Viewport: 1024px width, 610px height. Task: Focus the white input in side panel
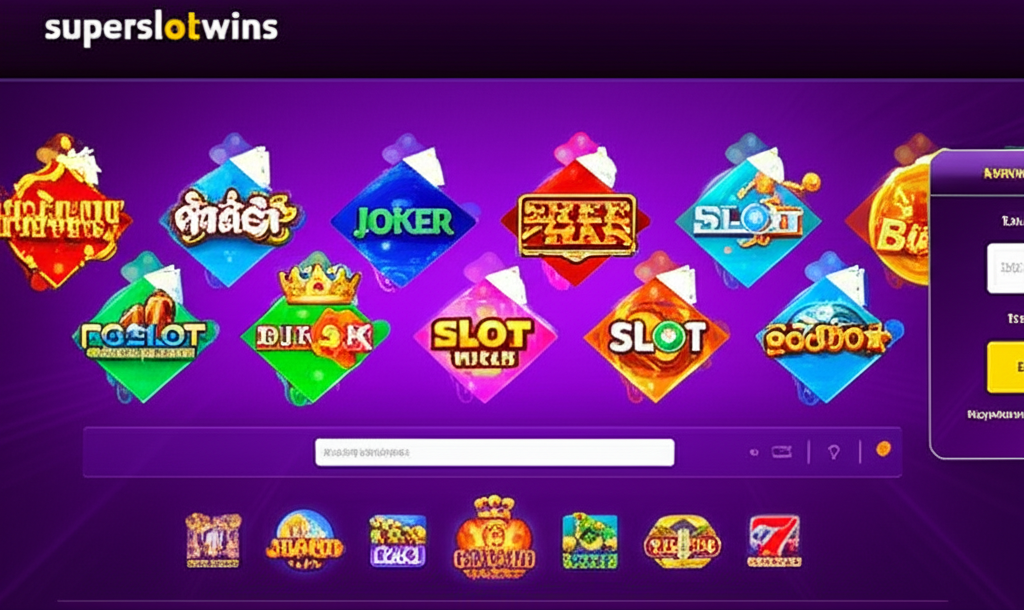(1005, 268)
